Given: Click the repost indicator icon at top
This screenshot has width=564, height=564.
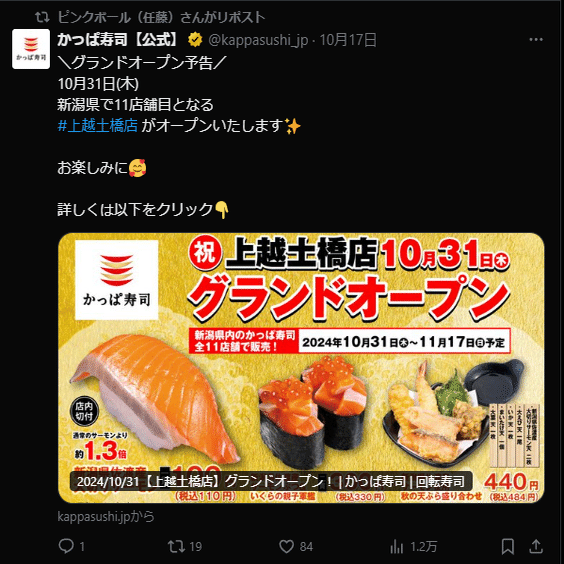Looking at the screenshot, I should point(42,17).
